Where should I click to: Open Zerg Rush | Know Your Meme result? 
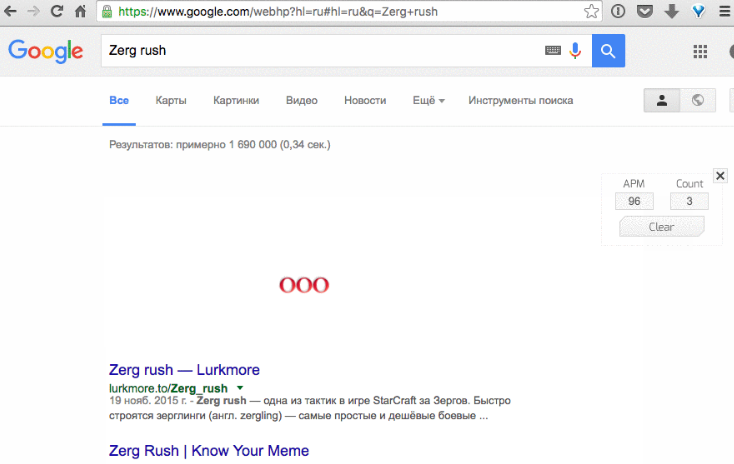(x=209, y=450)
